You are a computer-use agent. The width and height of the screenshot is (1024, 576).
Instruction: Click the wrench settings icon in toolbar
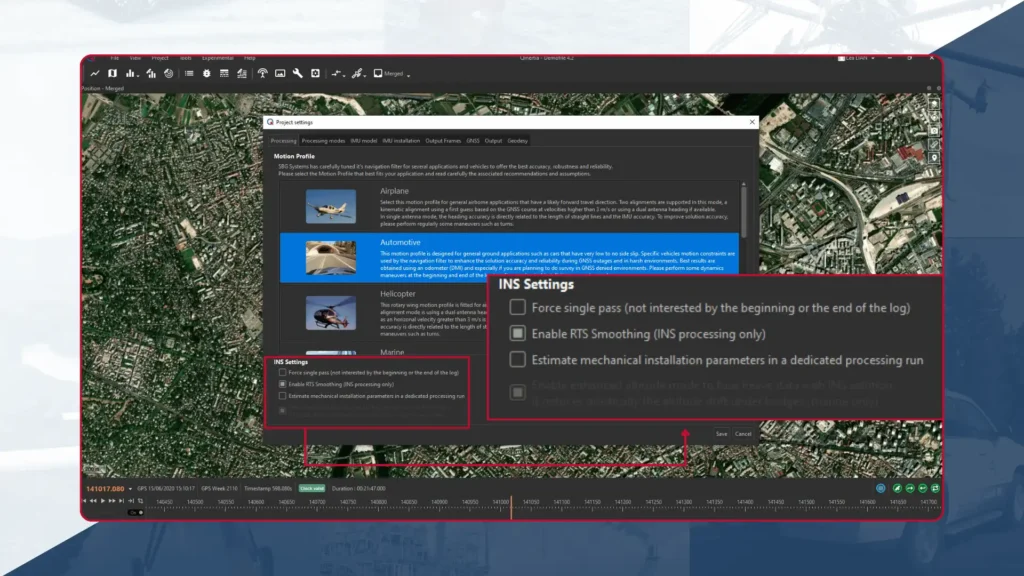[x=297, y=73]
